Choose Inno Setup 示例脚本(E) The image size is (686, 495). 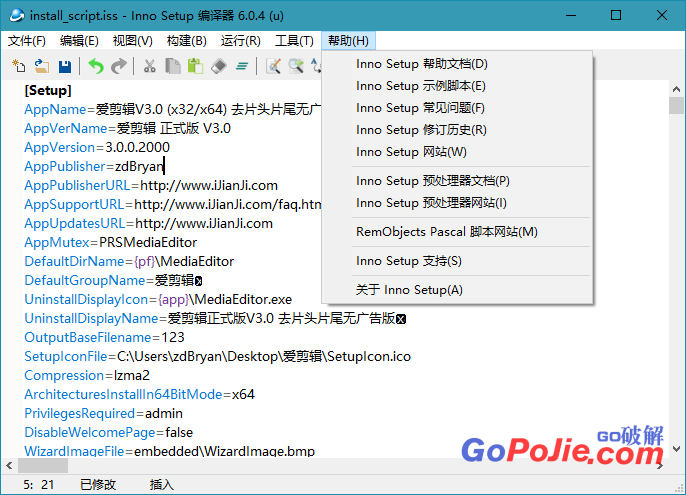tap(457, 86)
